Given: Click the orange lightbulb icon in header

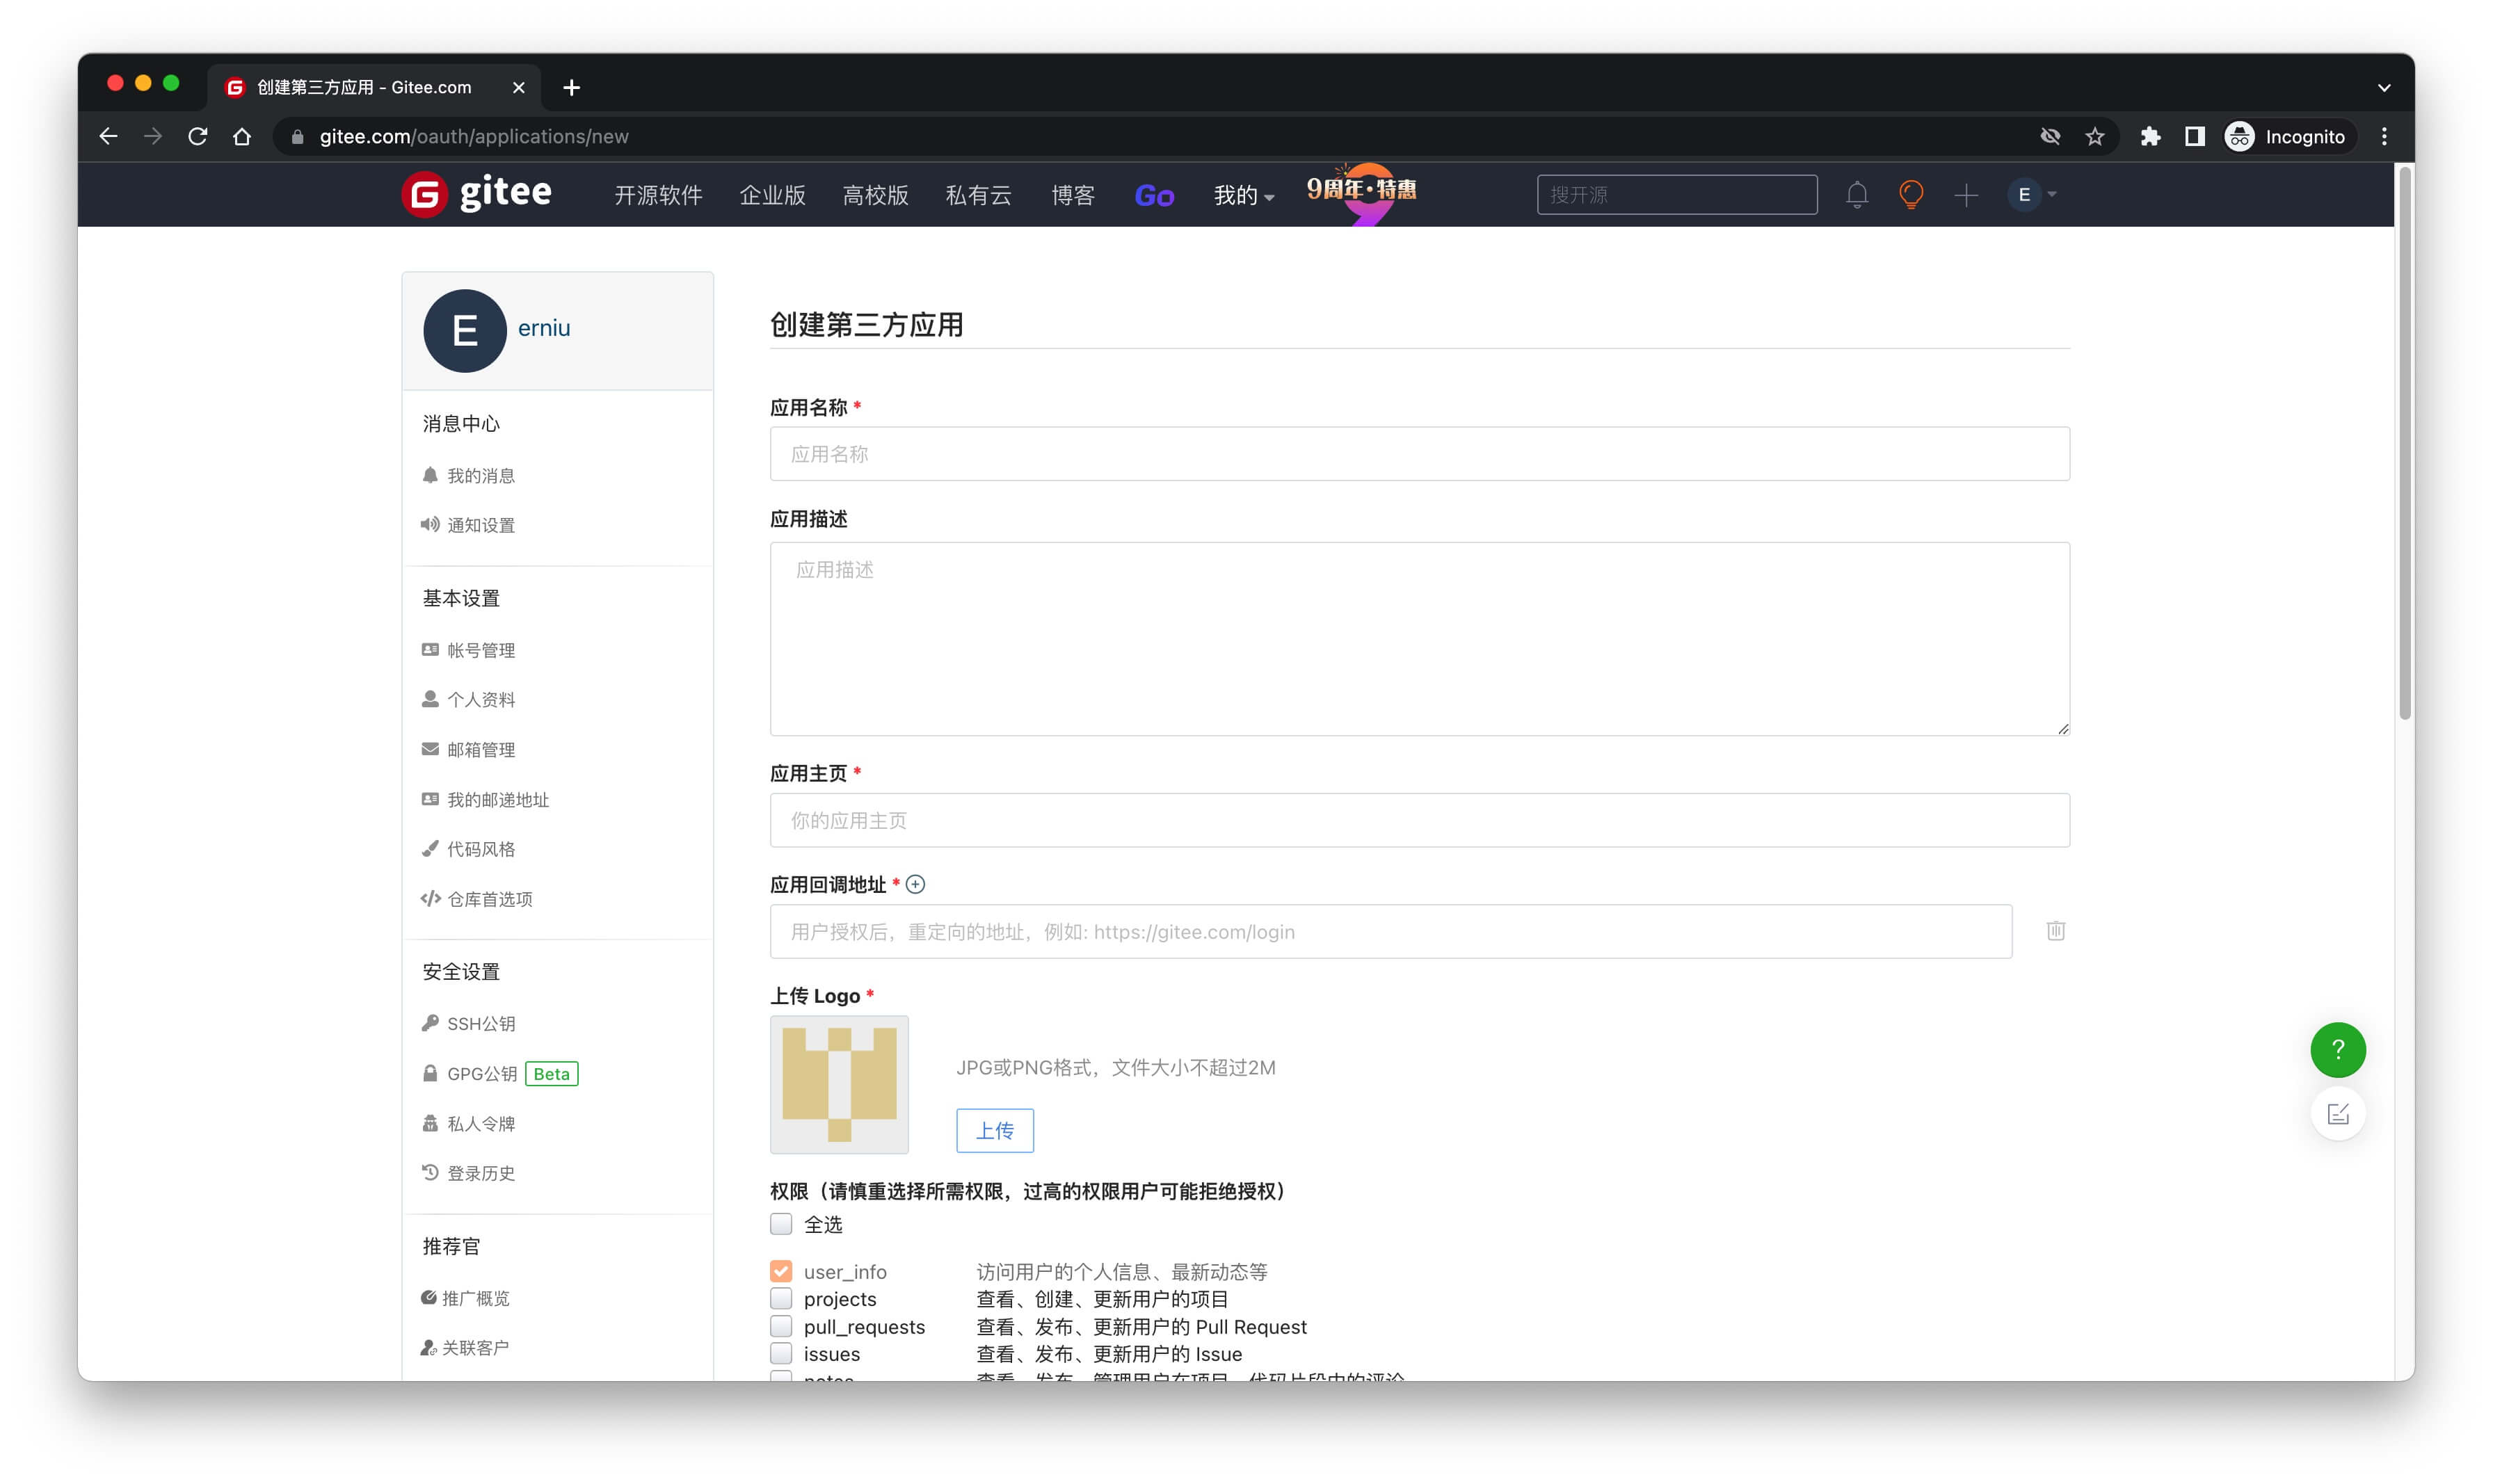Looking at the screenshot, I should tap(1910, 195).
